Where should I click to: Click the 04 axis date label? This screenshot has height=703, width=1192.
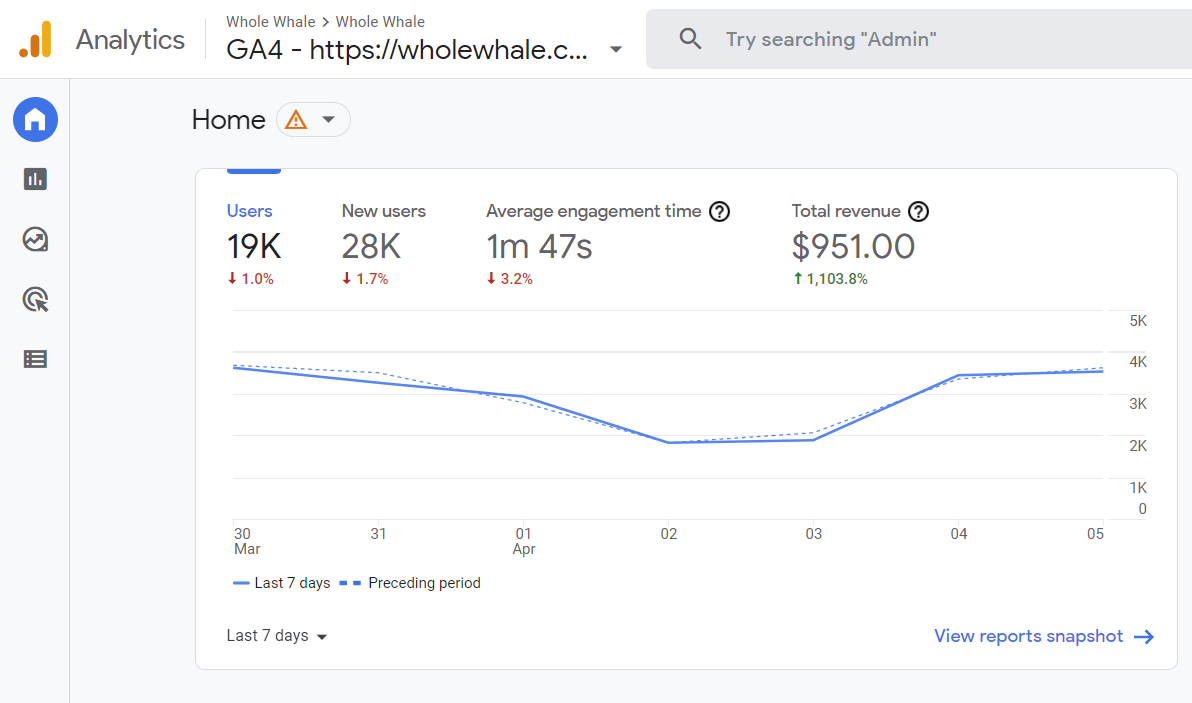click(x=959, y=534)
